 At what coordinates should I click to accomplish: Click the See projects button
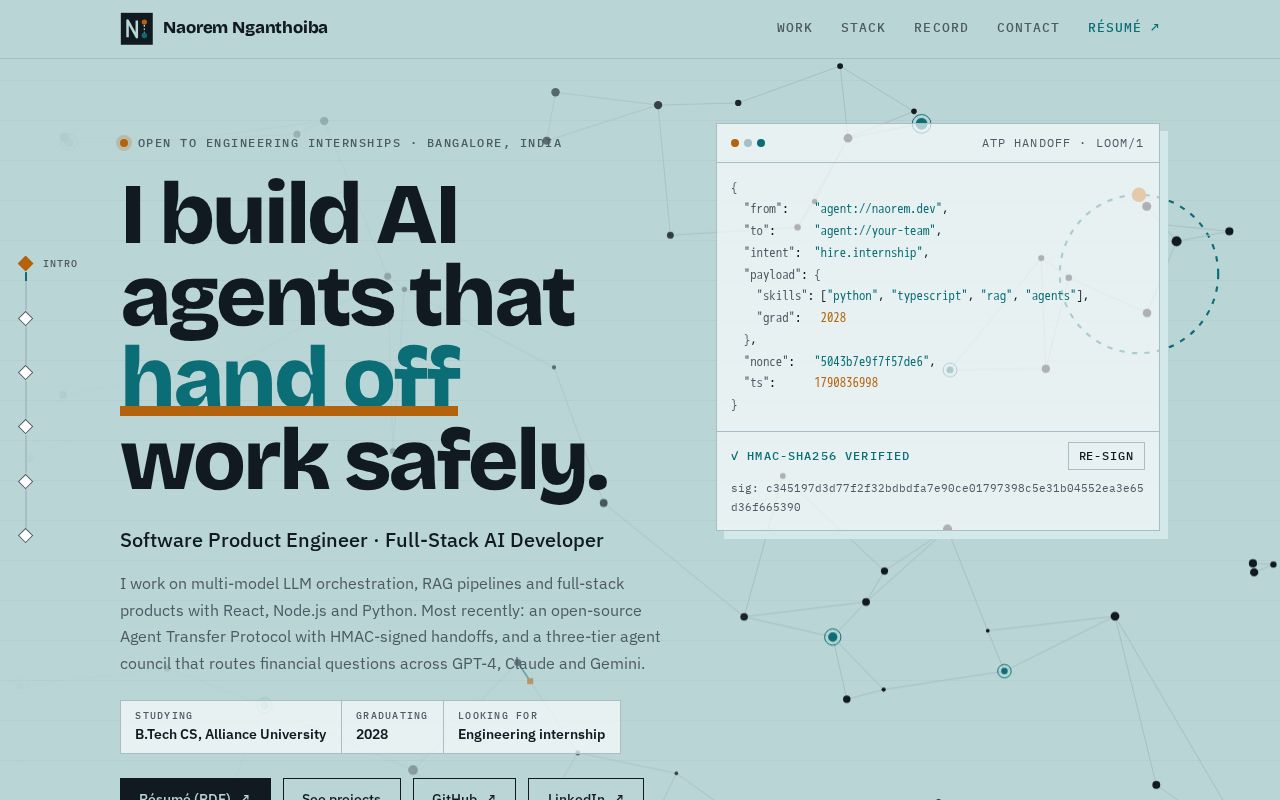[x=341, y=789]
